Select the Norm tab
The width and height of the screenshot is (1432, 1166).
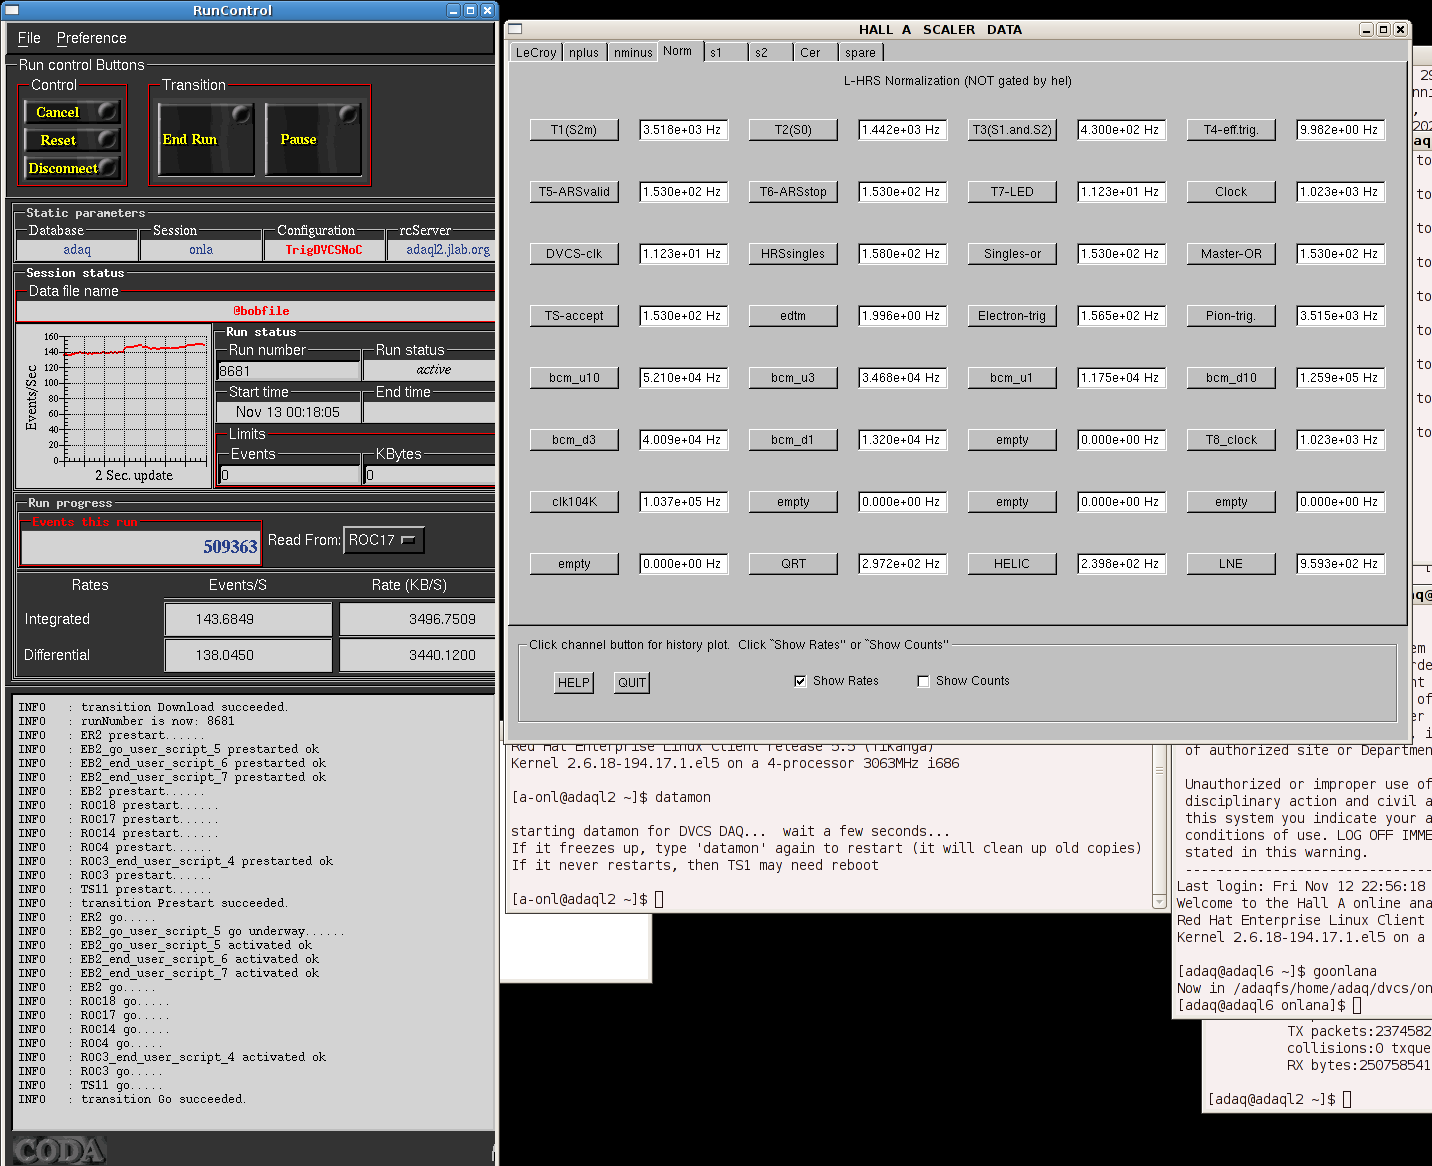(x=678, y=51)
